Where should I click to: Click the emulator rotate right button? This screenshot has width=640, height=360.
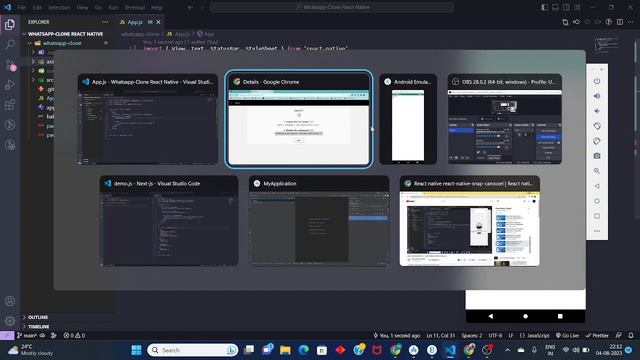(x=597, y=141)
